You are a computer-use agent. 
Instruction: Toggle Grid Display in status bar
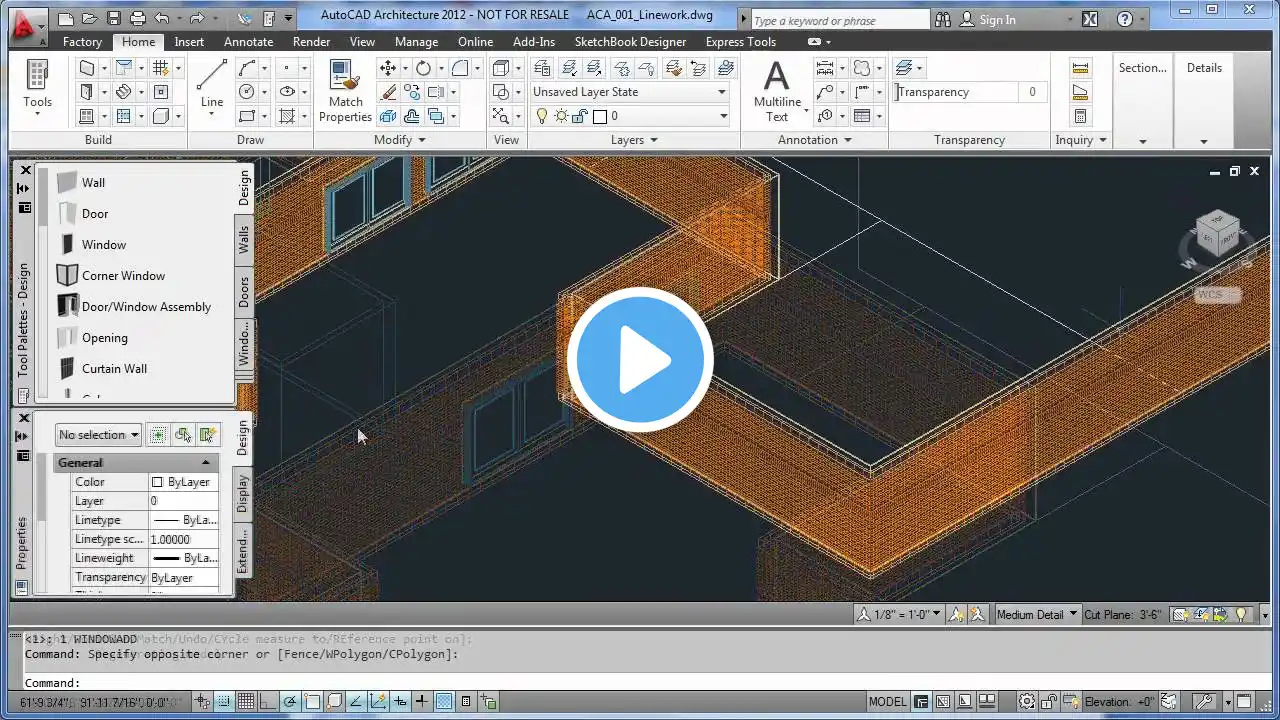pyautogui.click(x=246, y=701)
